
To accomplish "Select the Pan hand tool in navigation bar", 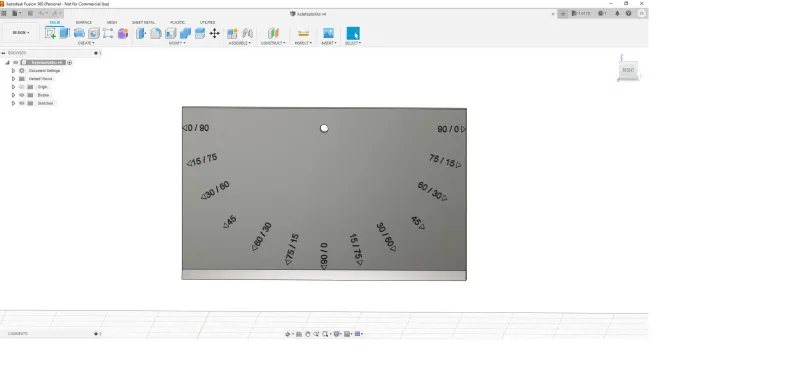I will pos(308,334).
